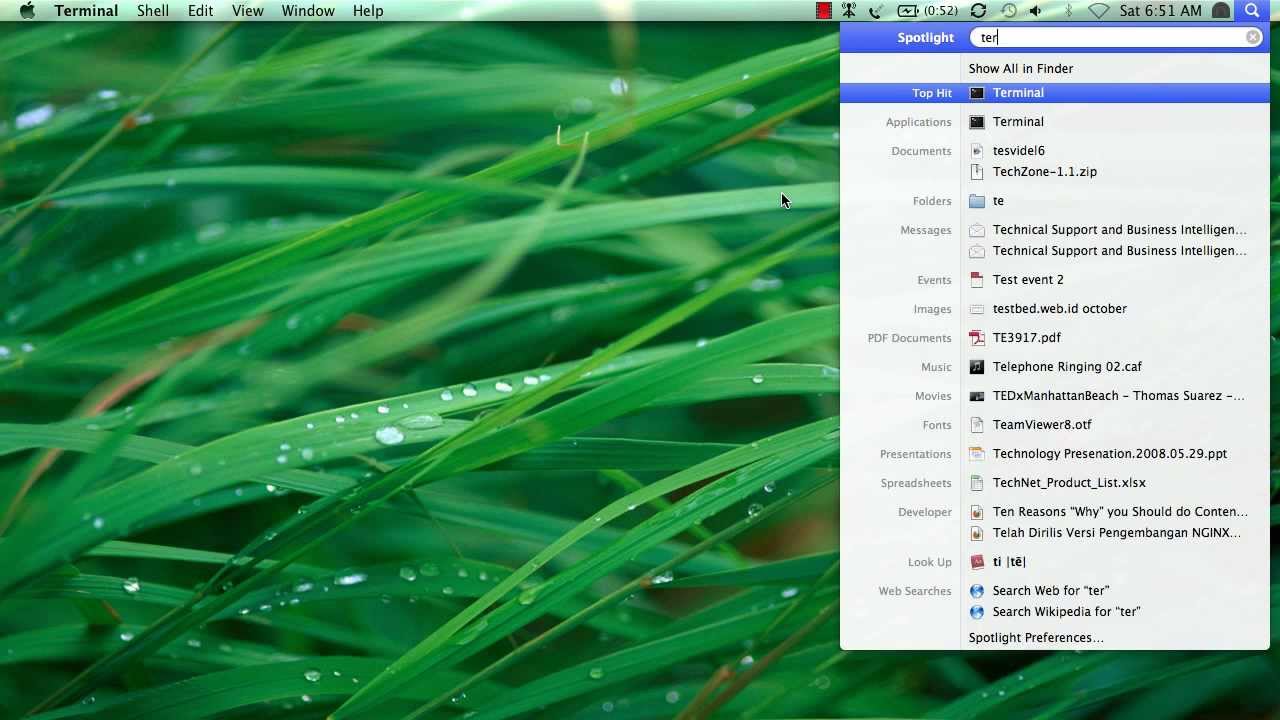The height and width of the screenshot is (720, 1280).
Task: Click the music note icon for Telephone Ringing
Action: click(x=977, y=367)
